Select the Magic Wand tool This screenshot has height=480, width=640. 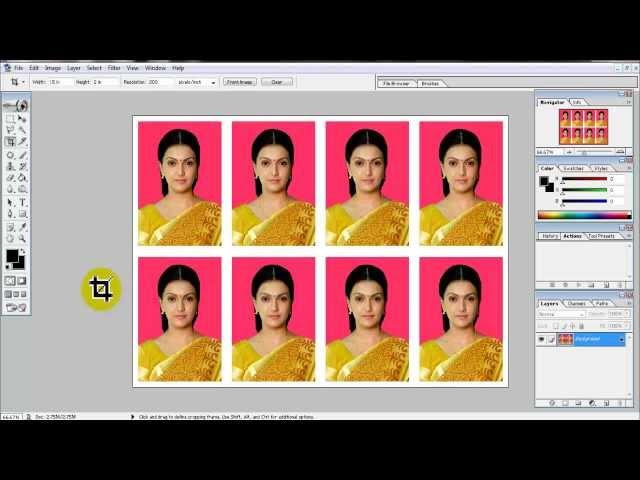(x=22, y=130)
